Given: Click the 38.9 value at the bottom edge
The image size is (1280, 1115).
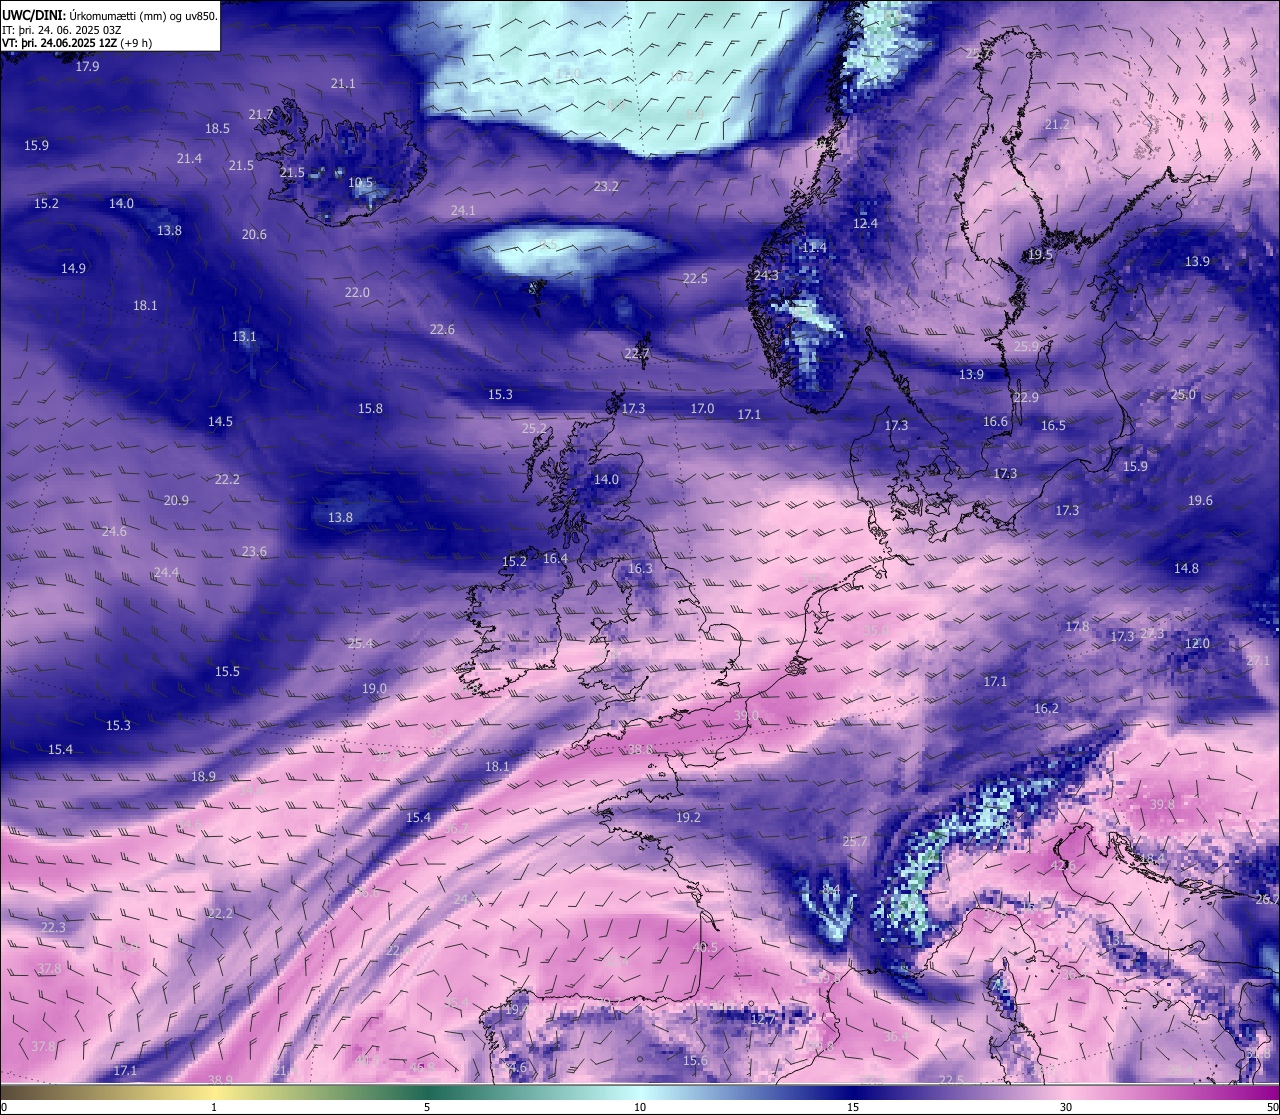Looking at the screenshot, I should pyautogui.click(x=220, y=1079).
